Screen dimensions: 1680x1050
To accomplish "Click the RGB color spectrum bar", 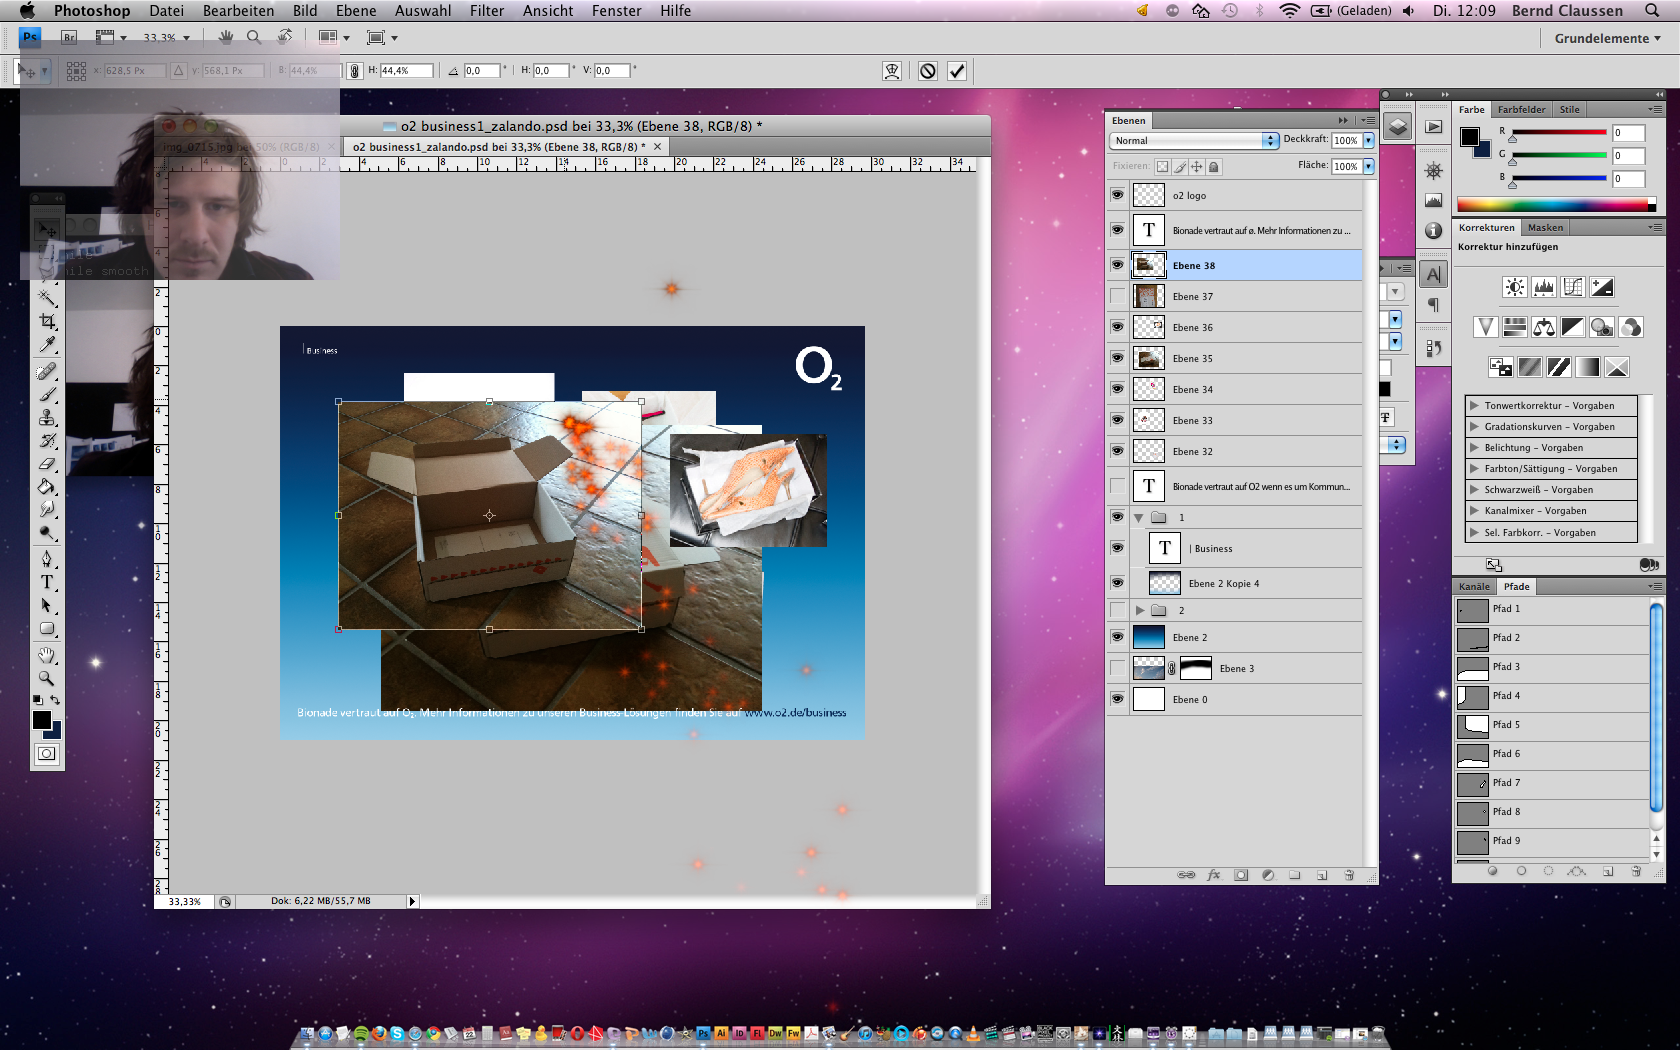I will click(1555, 205).
